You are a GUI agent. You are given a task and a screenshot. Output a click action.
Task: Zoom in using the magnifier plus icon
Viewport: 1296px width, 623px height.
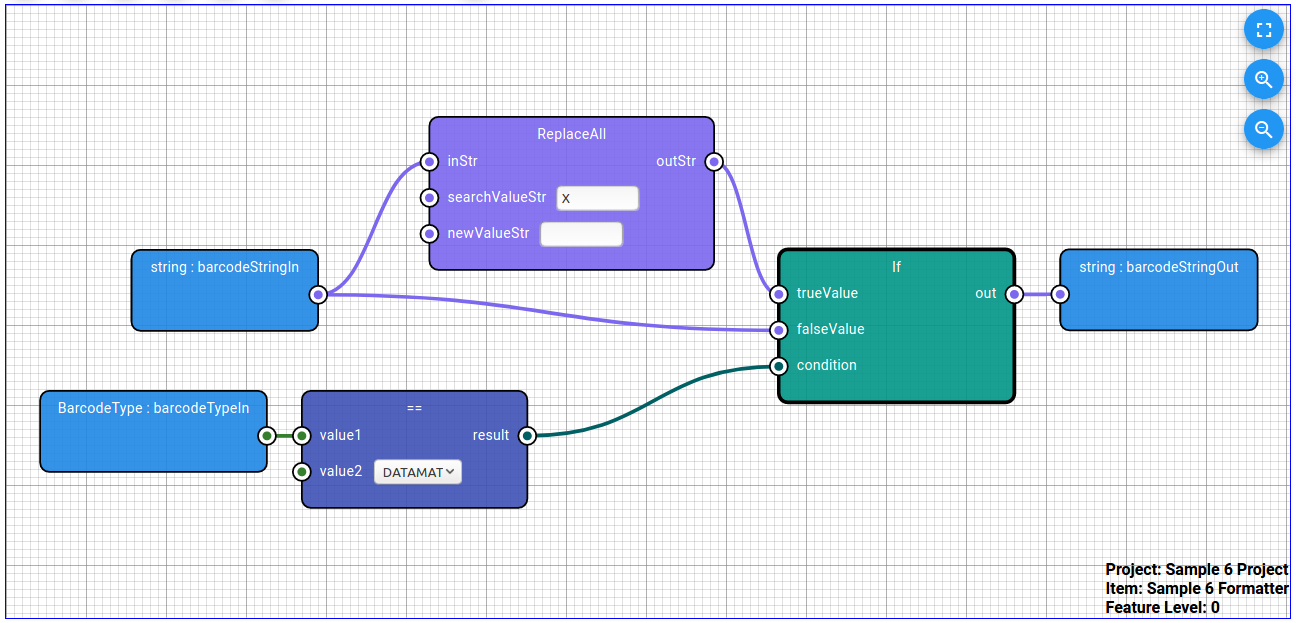pos(1263,79)
